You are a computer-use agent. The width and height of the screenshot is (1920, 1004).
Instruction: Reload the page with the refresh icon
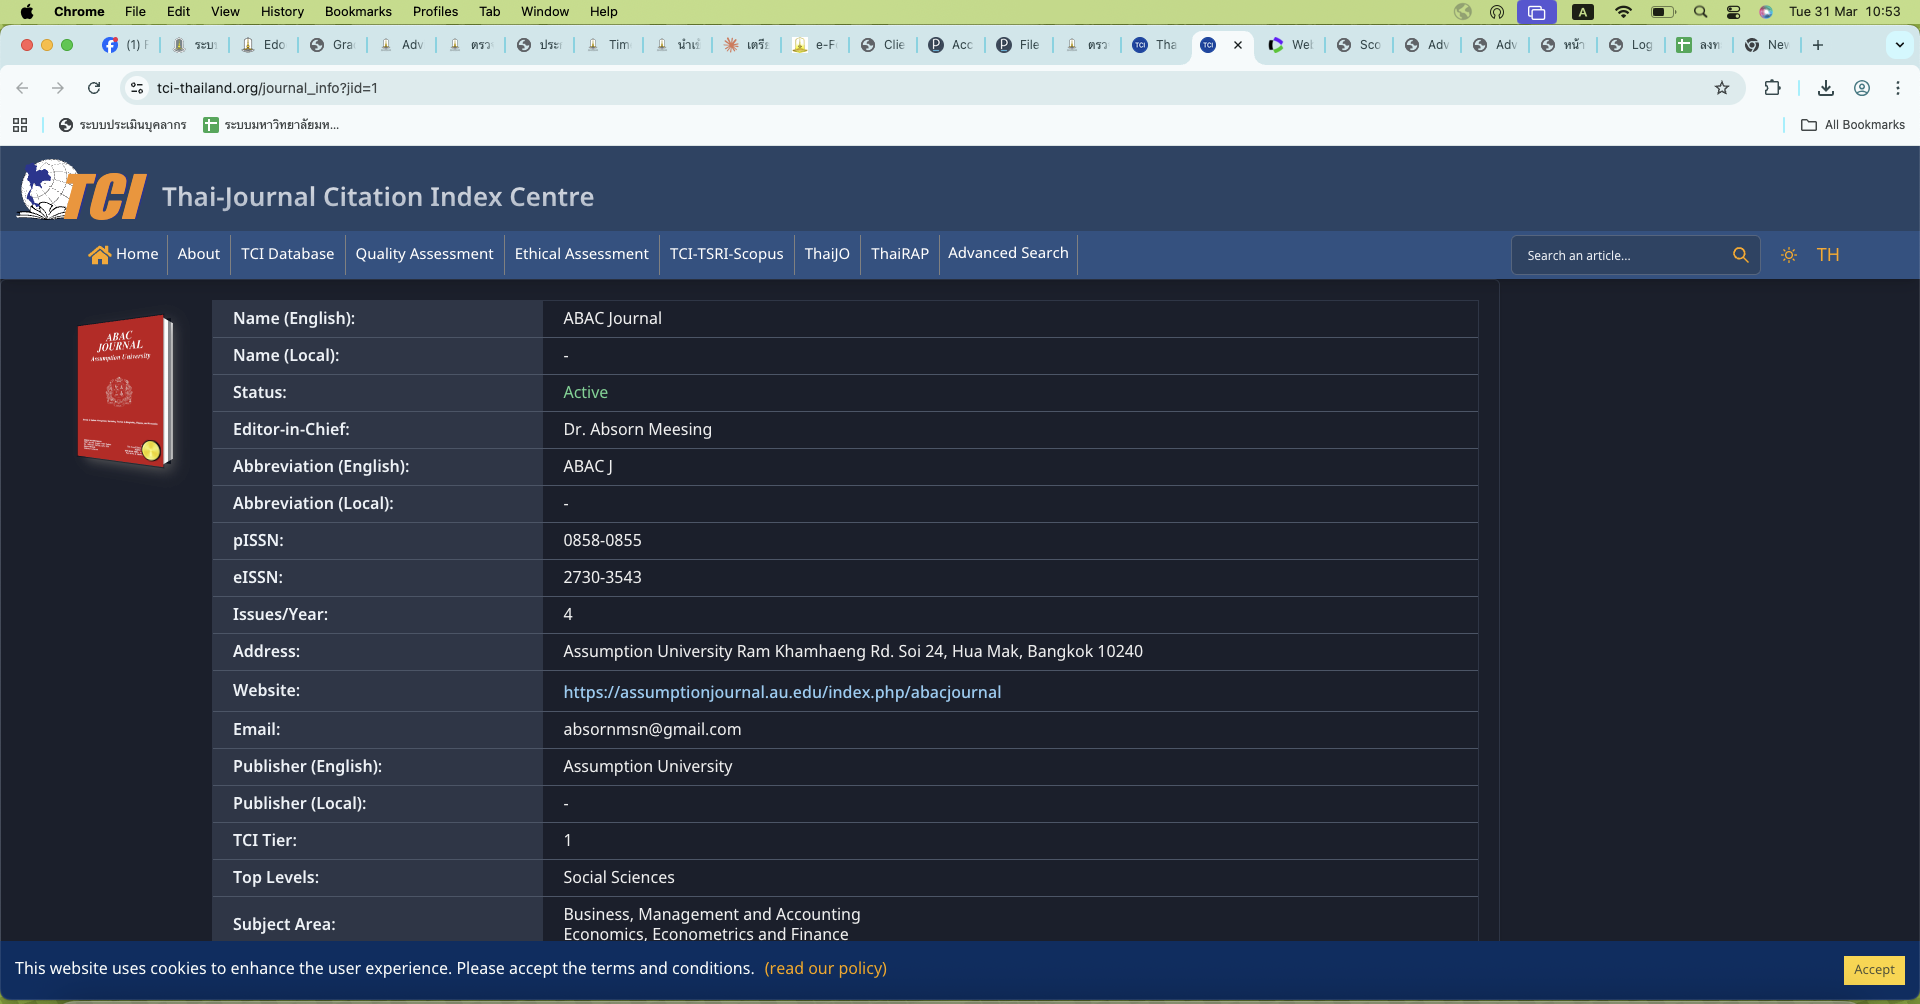(94, 88)
